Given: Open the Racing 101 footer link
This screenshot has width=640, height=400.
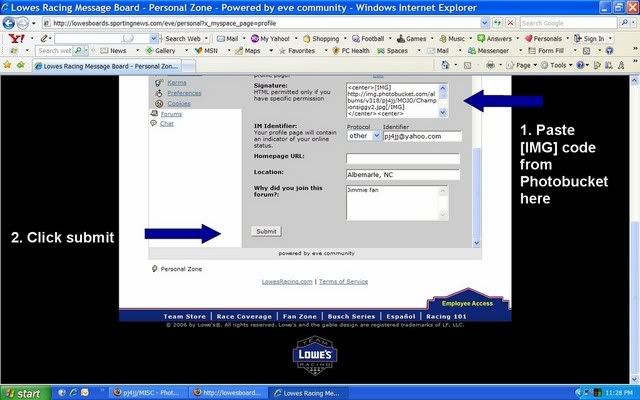Looking at the screenshot, I should click(x=446, y=316).
